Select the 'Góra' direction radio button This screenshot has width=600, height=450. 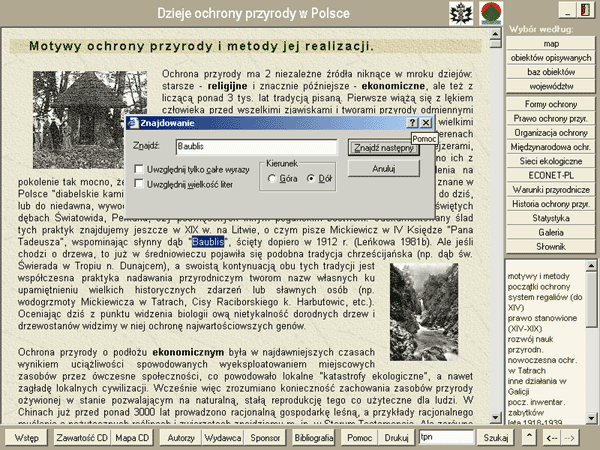pyautogui.click(x=273, y=178)
